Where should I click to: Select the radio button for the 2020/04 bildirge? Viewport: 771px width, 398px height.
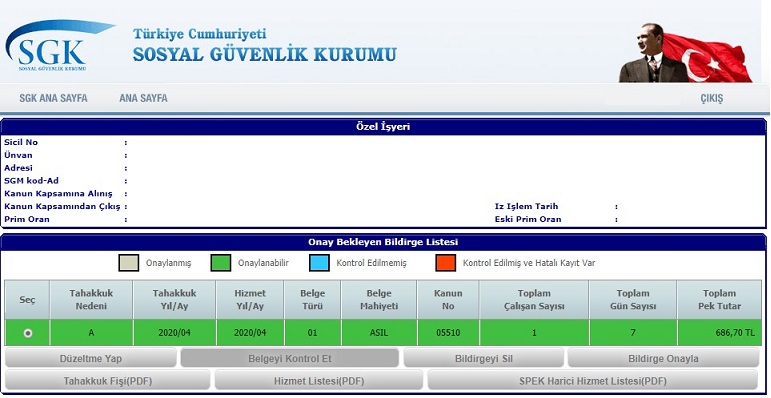pyautogui.click(x=28, y=333)
